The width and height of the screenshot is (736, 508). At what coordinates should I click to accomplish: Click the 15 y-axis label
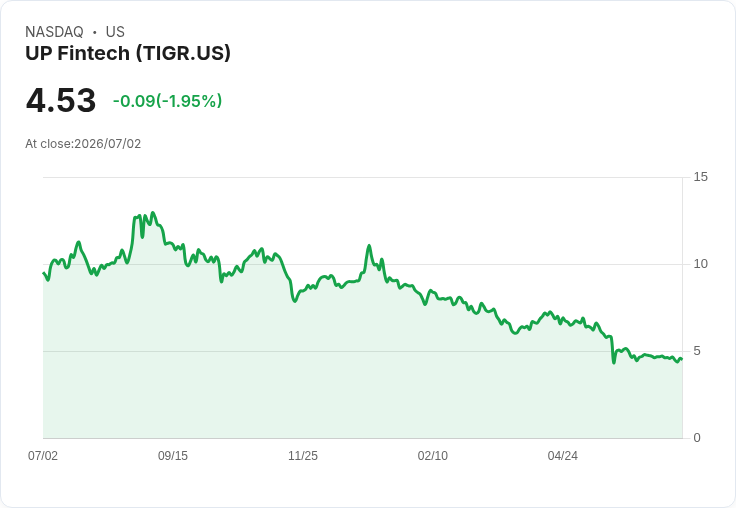(700, 177)
